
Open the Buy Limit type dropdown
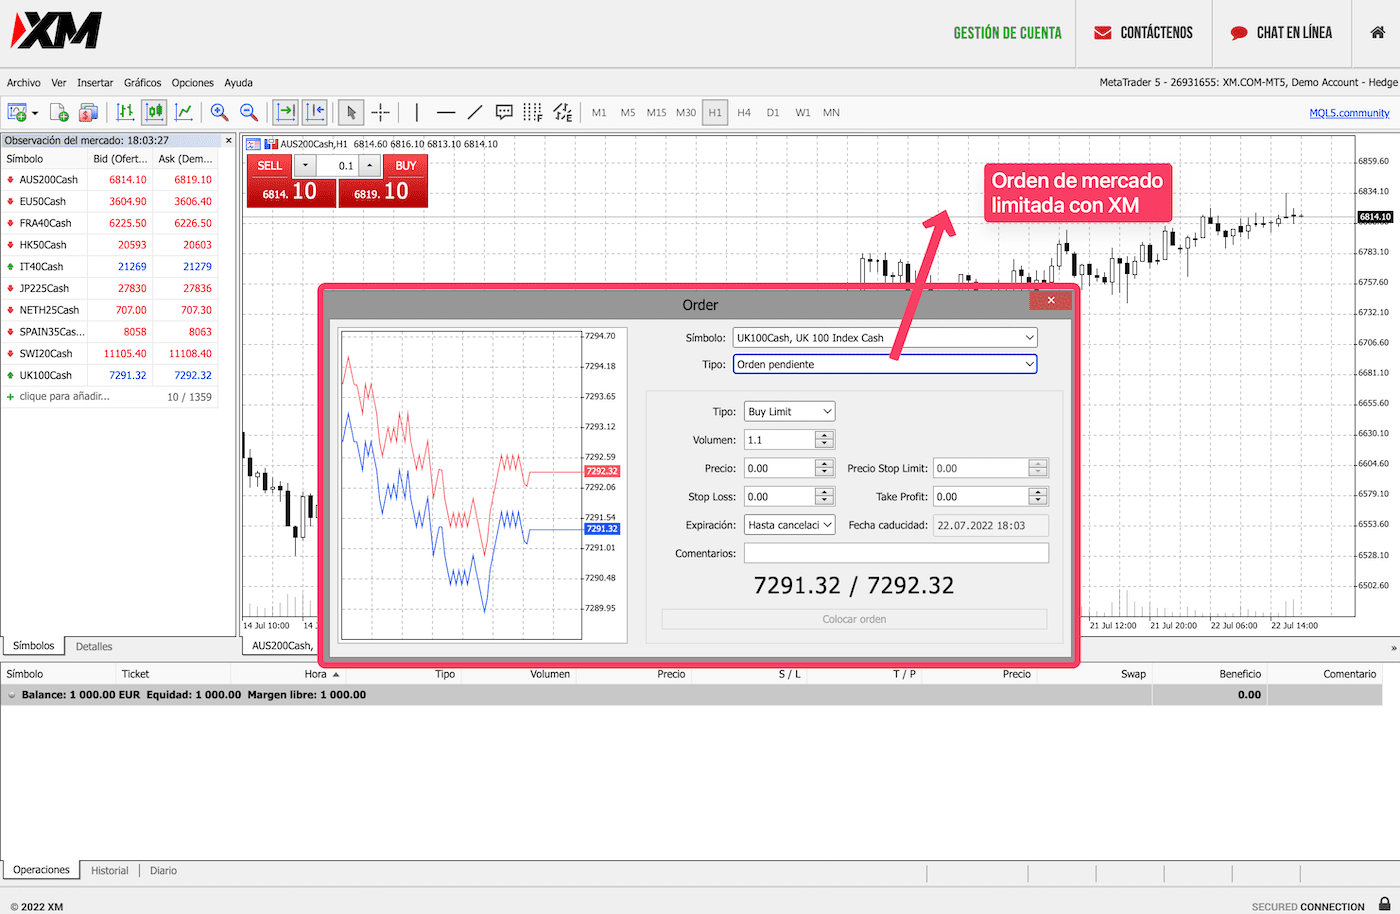pos(790,411)
